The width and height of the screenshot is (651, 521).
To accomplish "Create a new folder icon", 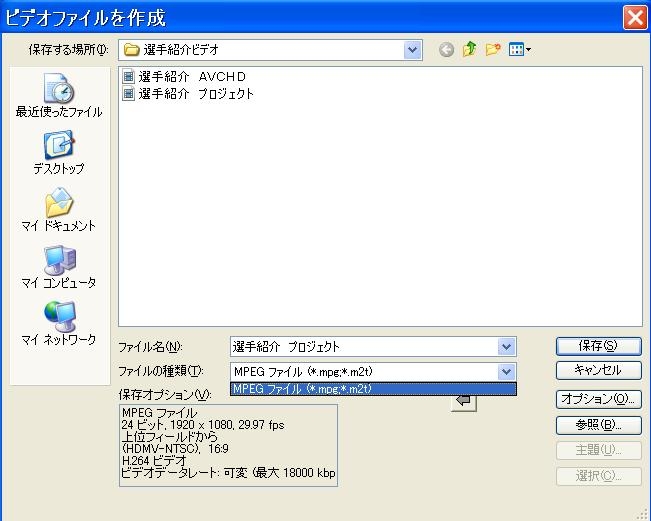I will click(493, 49).
